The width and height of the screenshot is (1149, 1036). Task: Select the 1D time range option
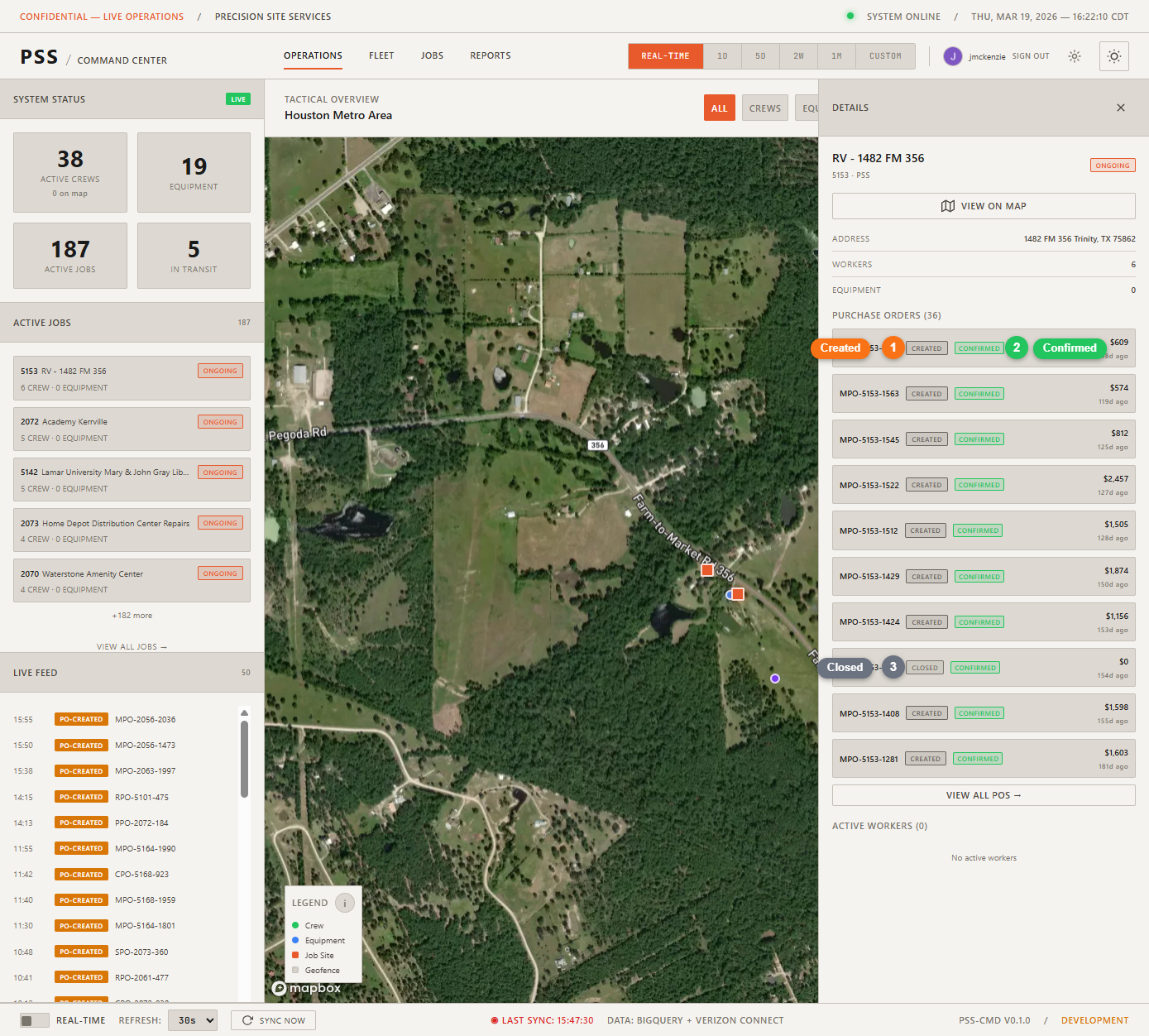coord(723,56)
